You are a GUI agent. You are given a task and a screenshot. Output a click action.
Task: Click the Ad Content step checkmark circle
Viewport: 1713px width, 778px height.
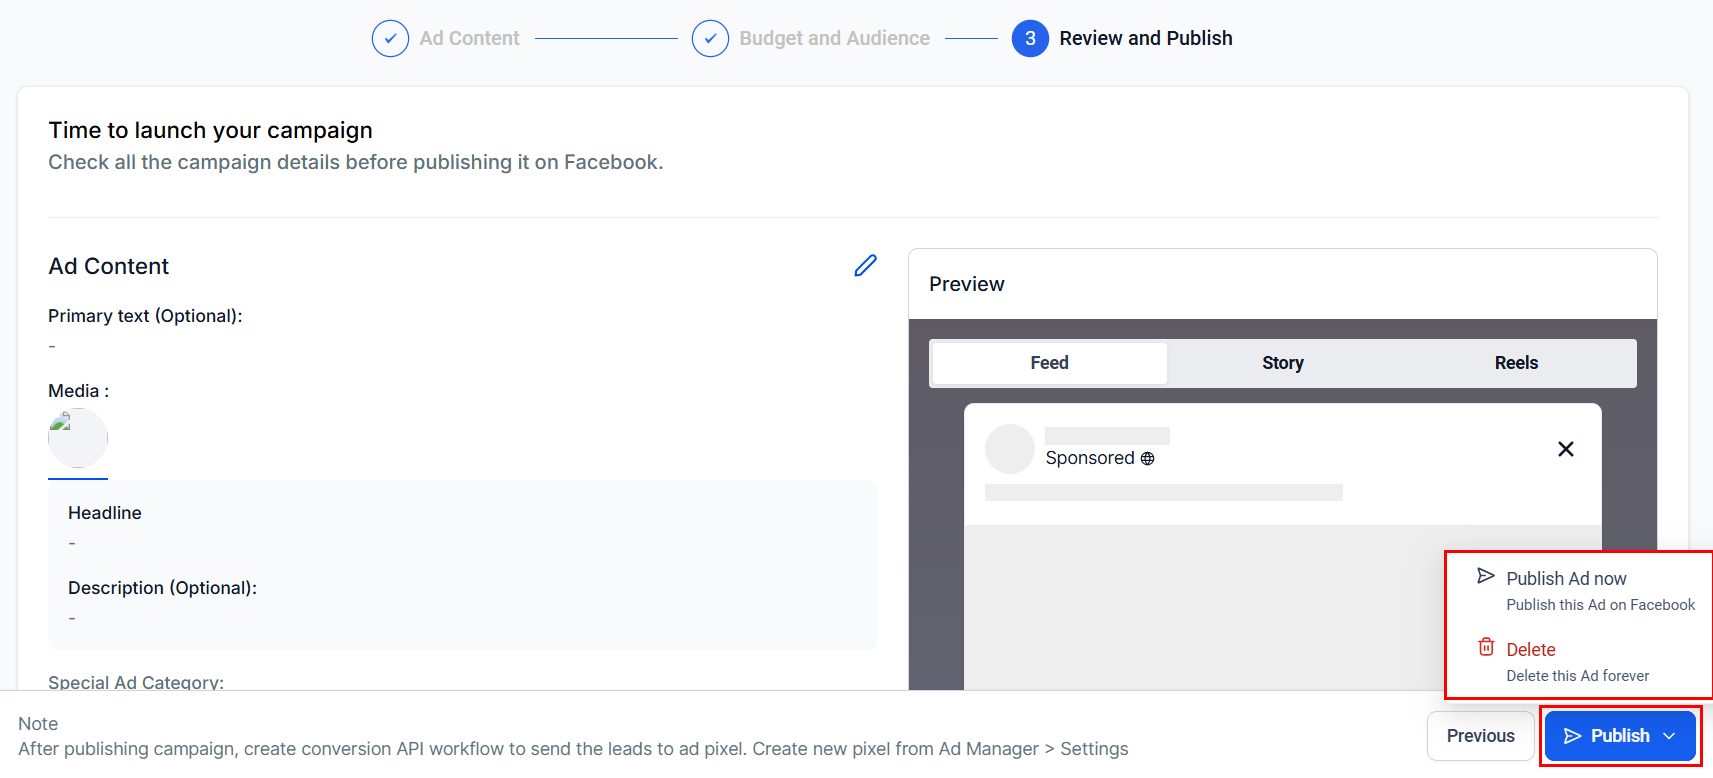390,39
